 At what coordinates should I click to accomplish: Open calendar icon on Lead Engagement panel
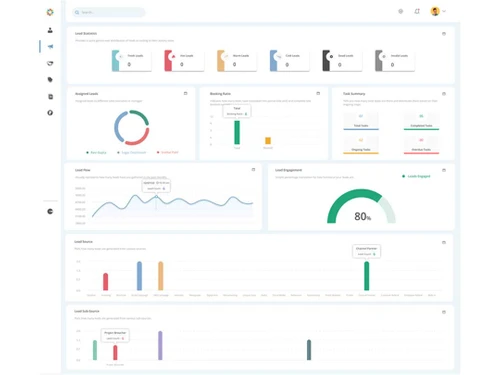(444, 170)
